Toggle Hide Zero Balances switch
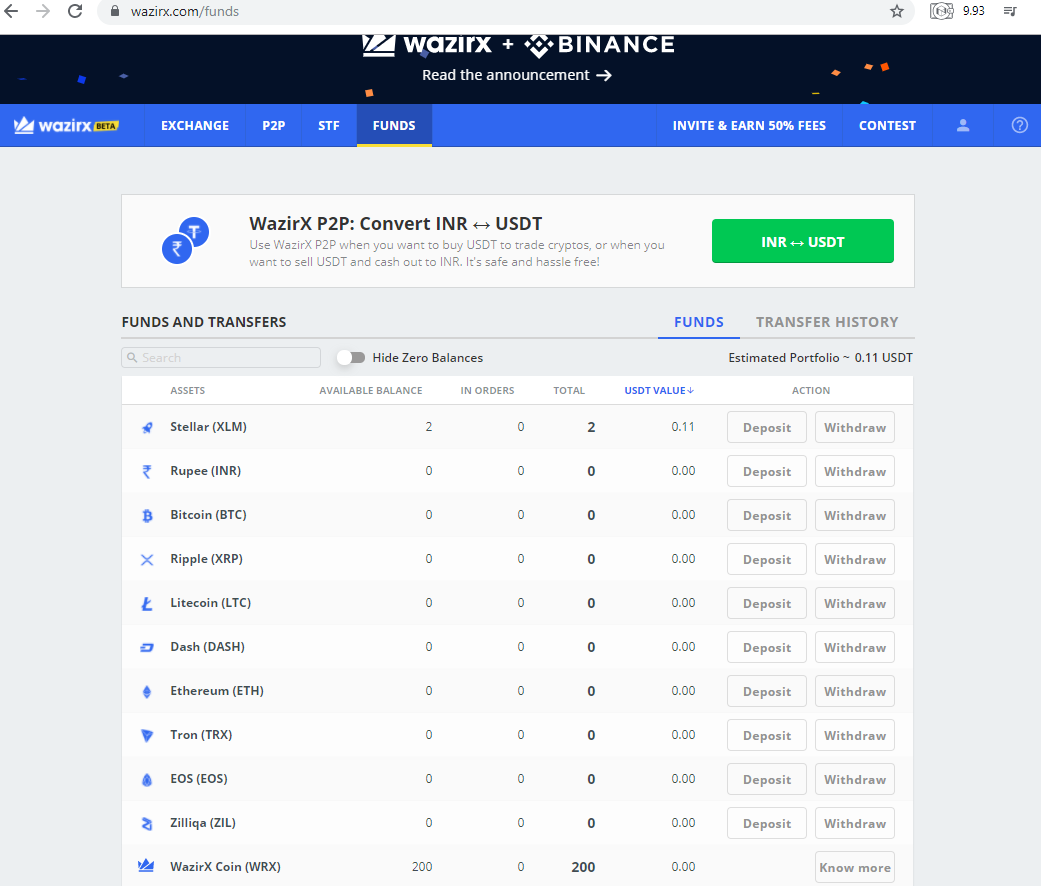The width and height of the screenshot is (1041, 886). [x=351, y=358]
